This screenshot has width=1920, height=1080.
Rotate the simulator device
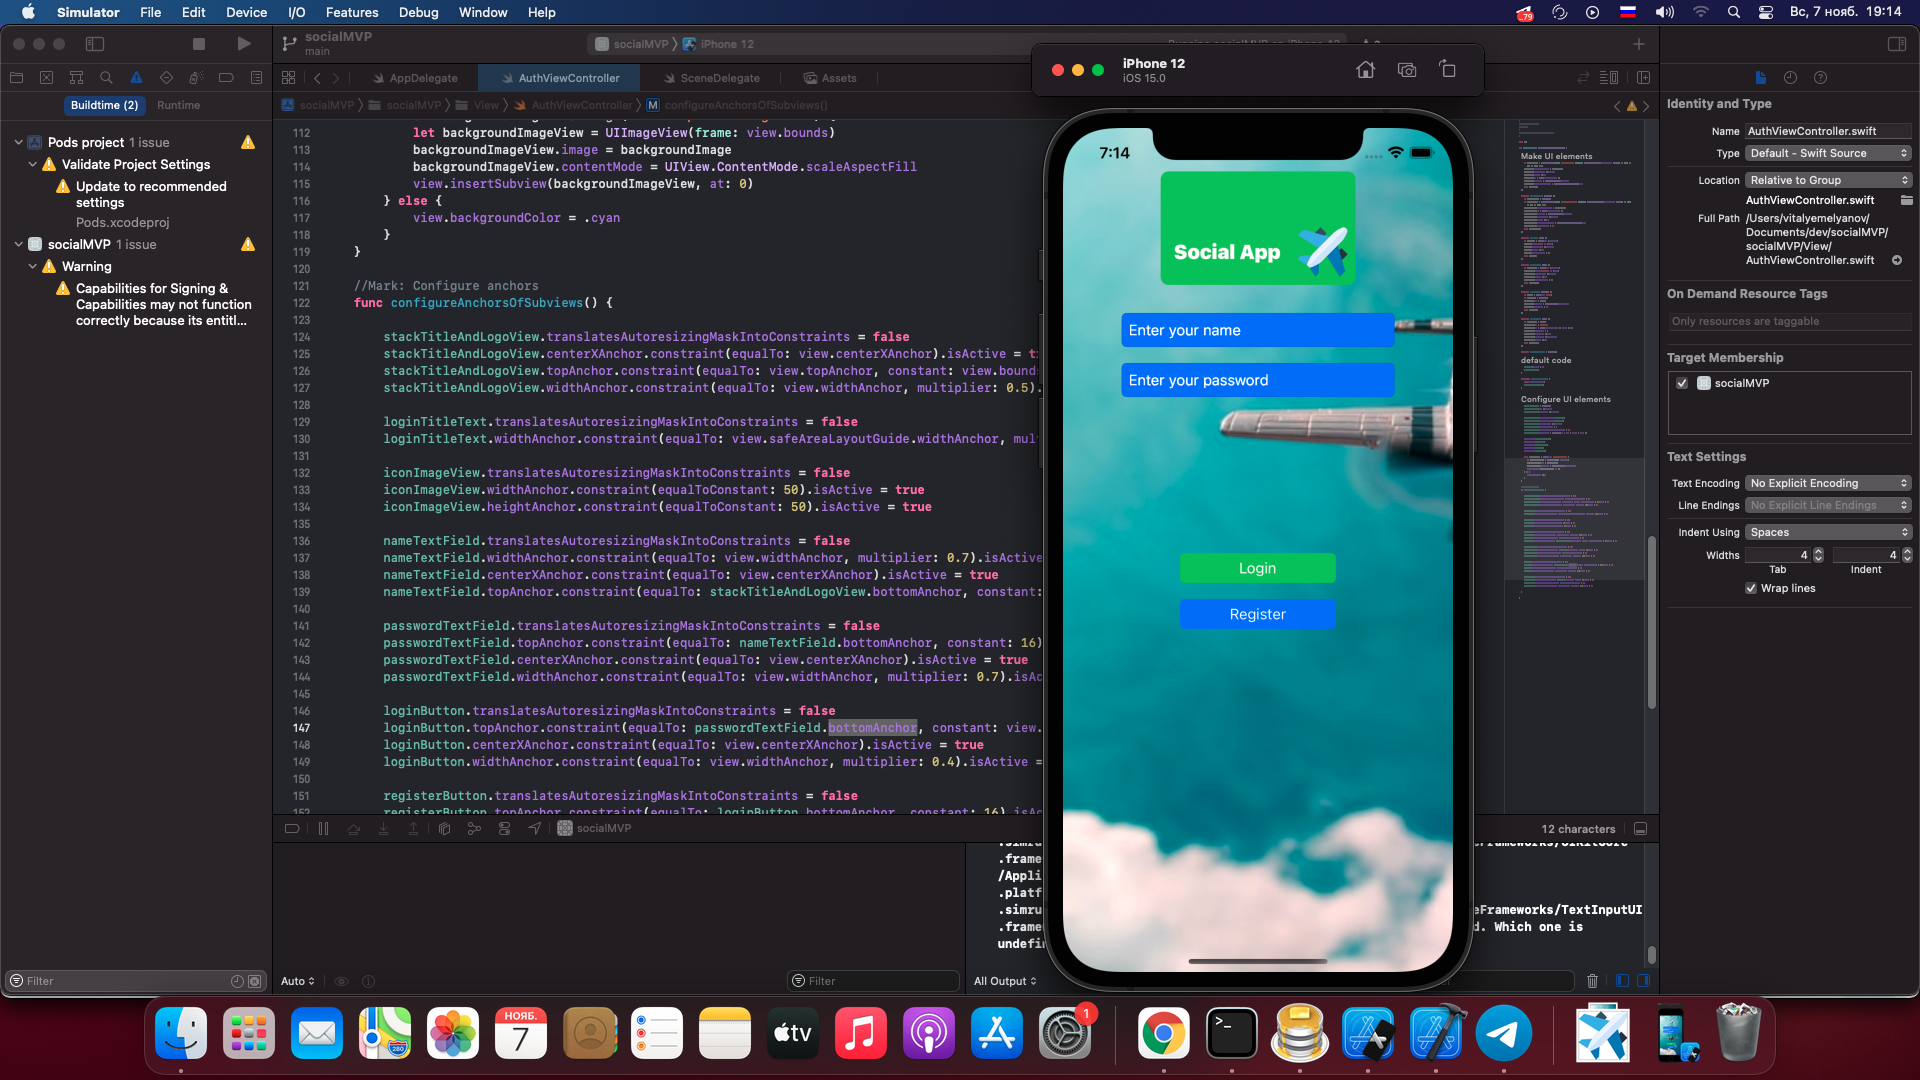point(1448,69)
